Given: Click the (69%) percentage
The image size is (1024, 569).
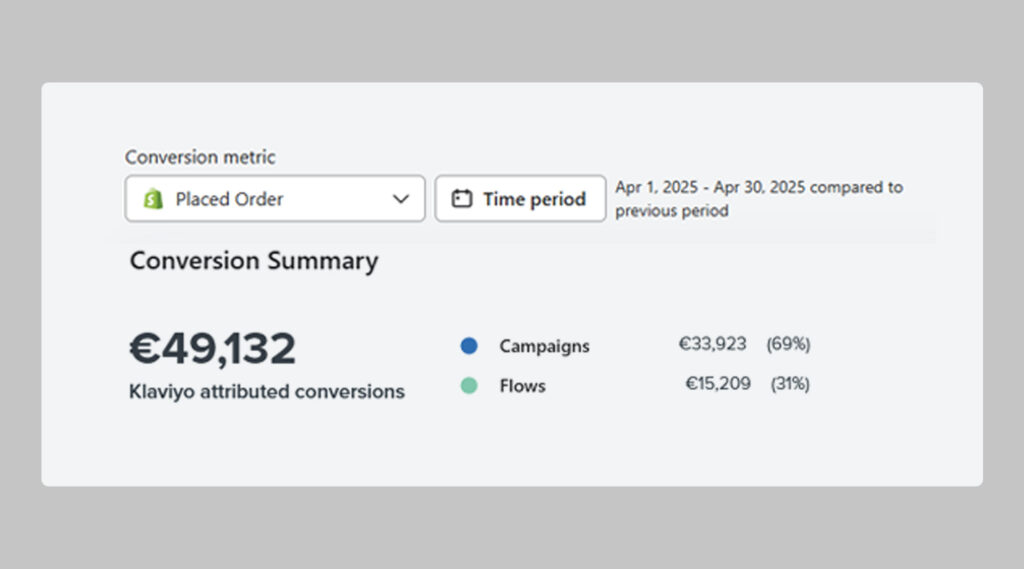Looking at the screenshot, I should [788, 344].
